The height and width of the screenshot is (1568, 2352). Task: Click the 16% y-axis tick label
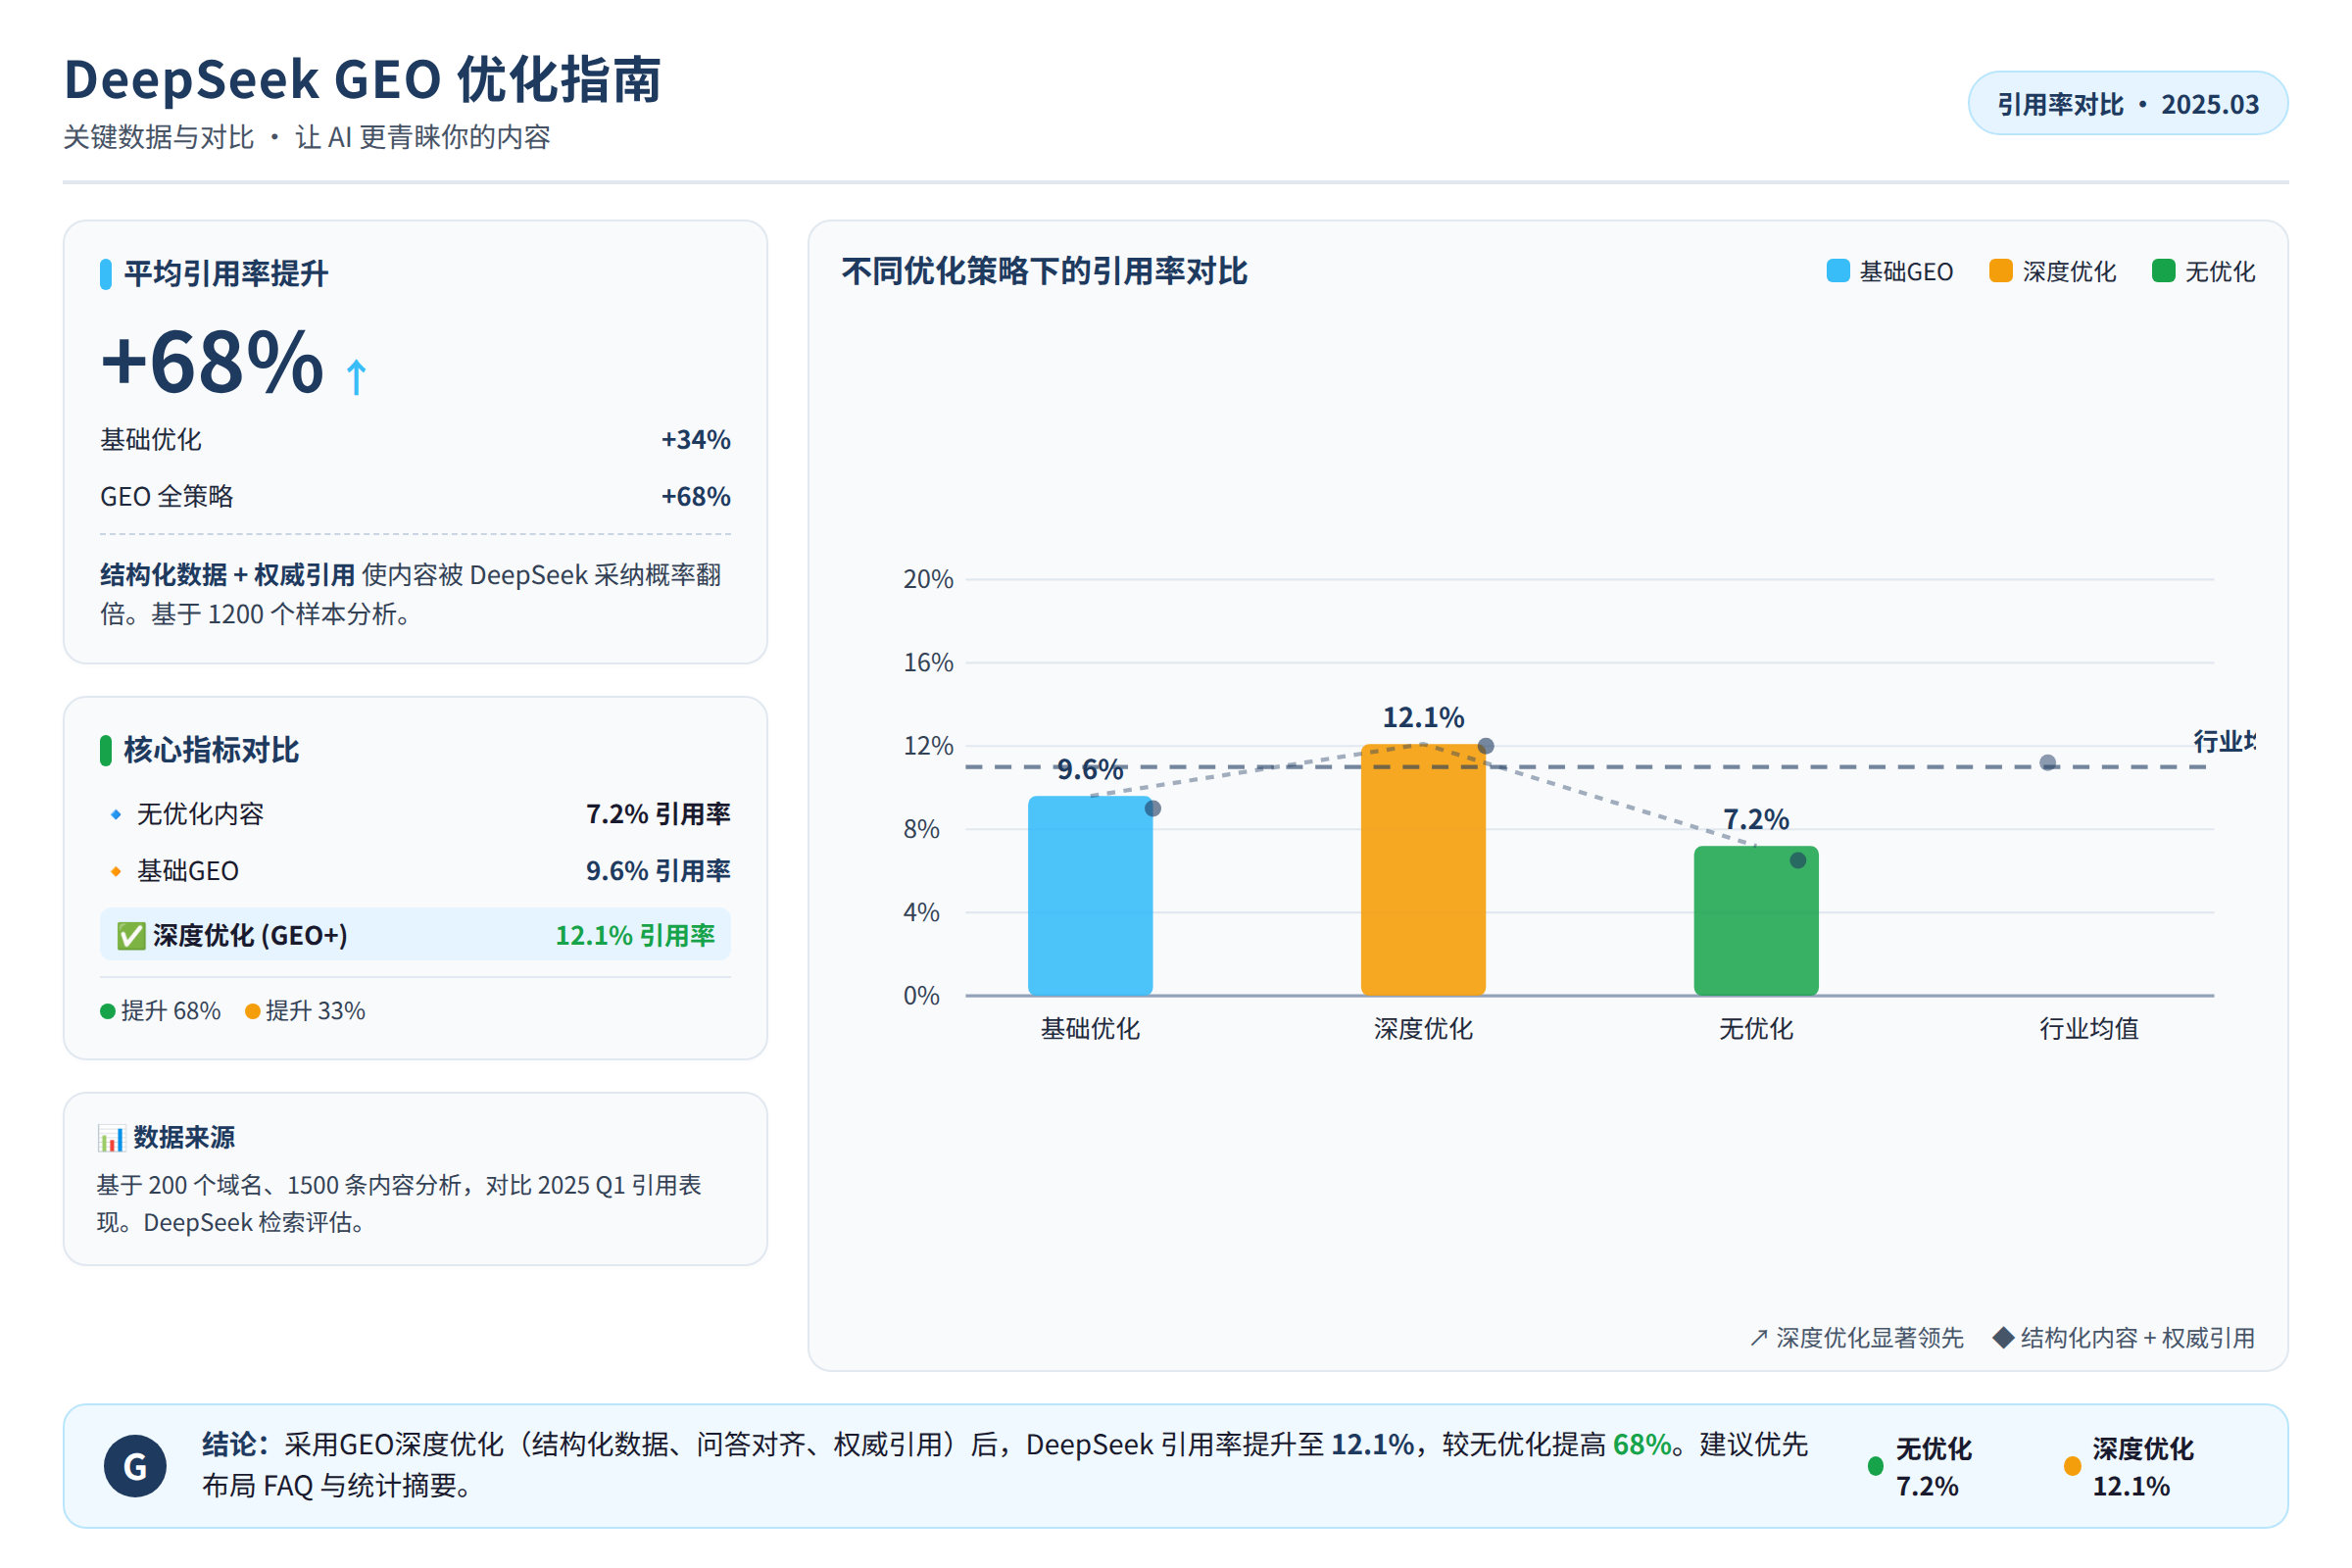tap(928, 662)
